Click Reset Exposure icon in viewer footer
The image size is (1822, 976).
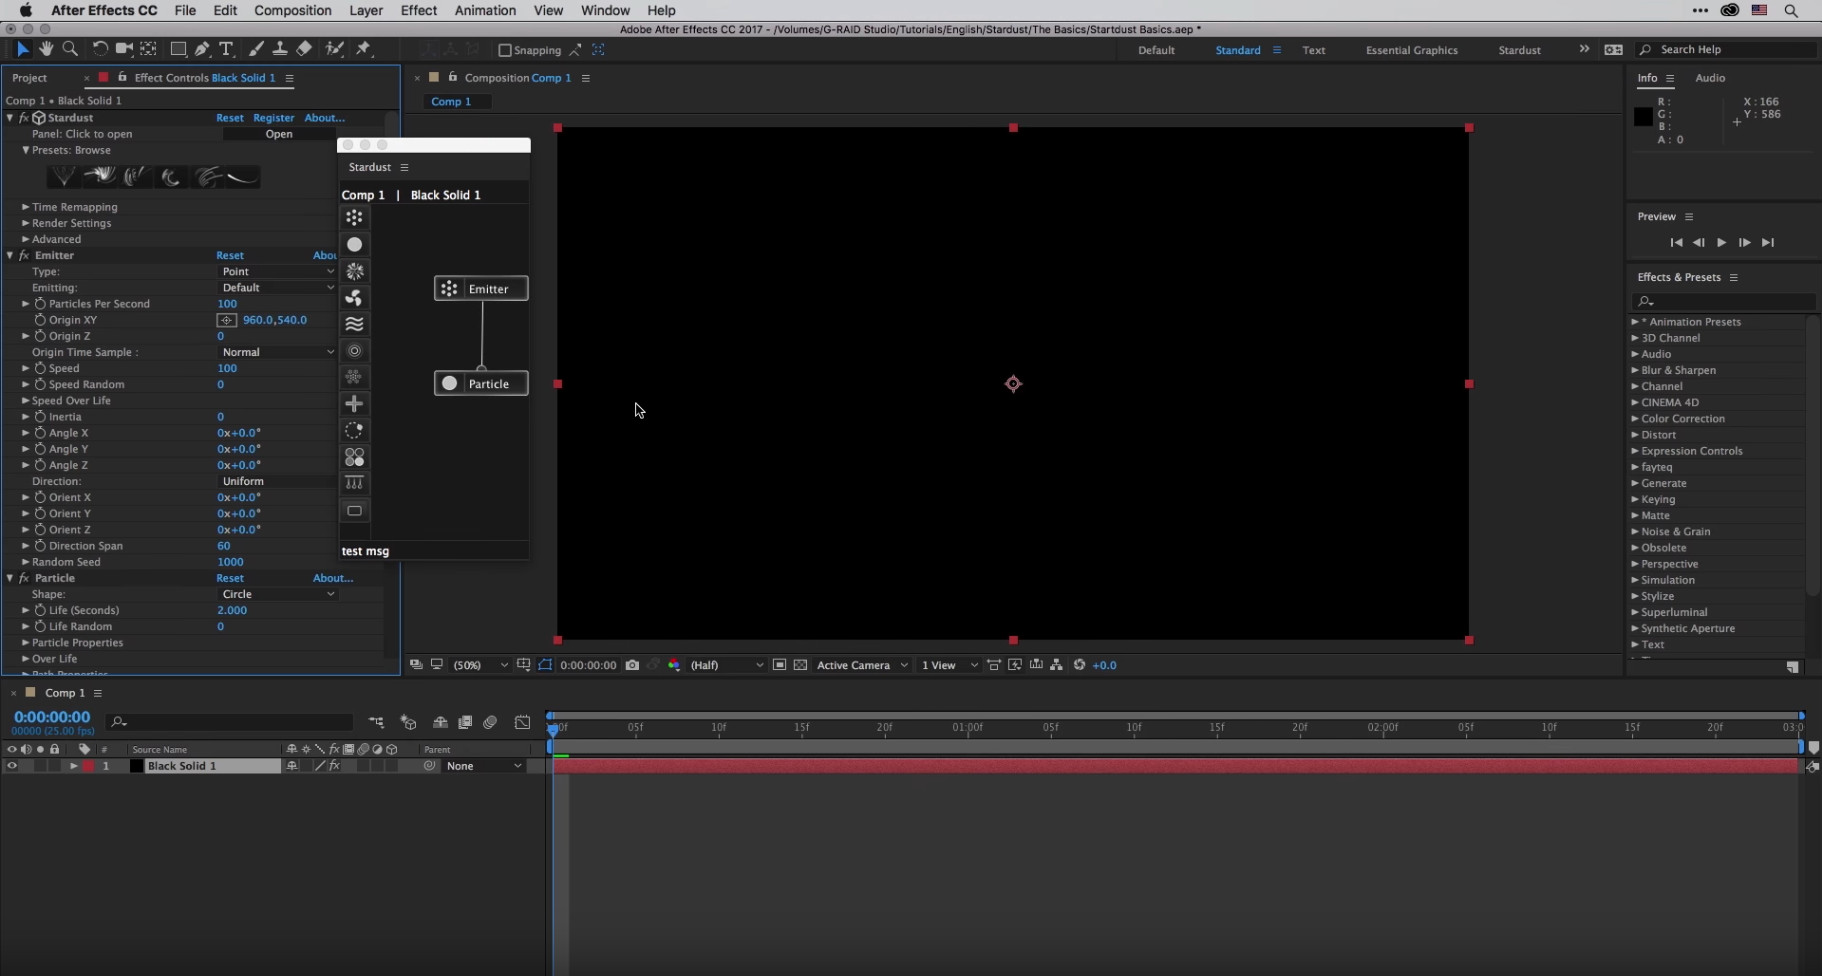1079,665
